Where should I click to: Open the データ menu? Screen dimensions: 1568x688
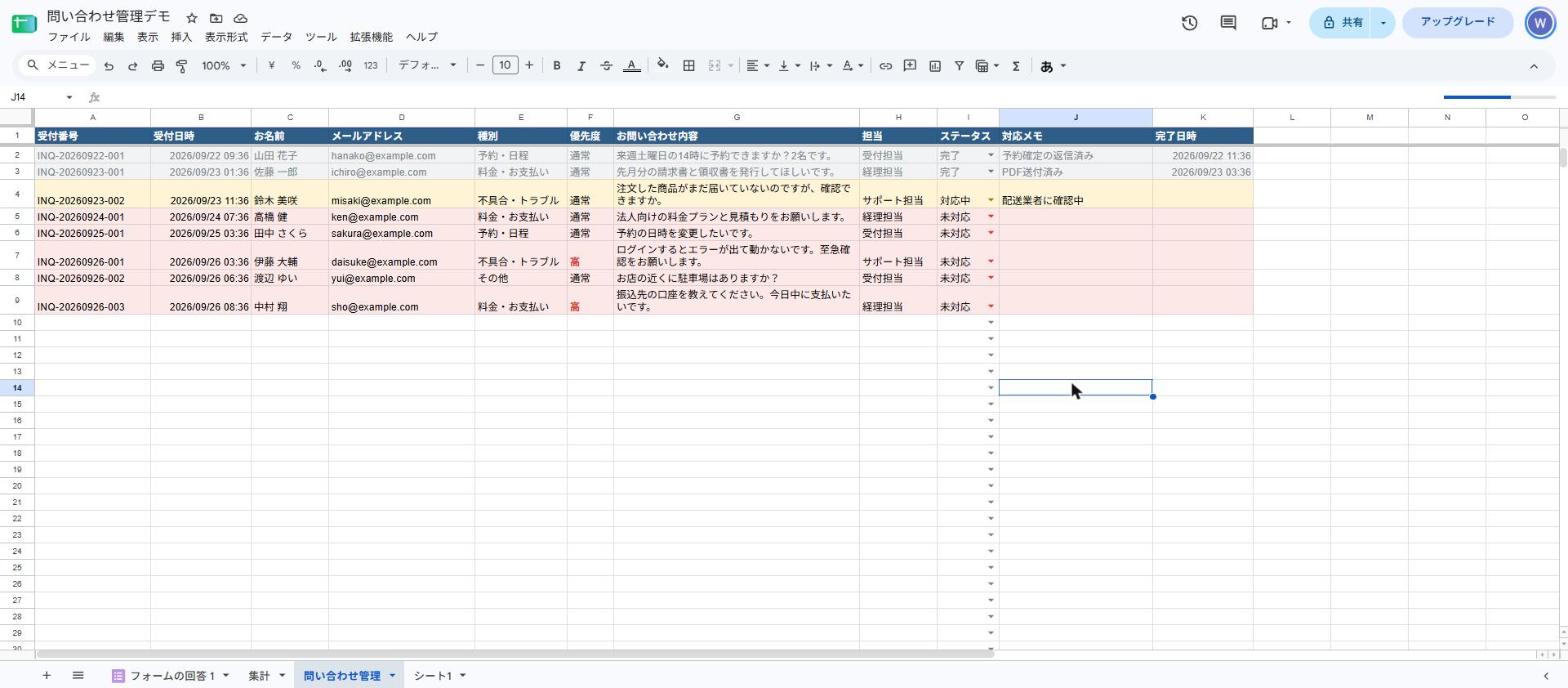point(276,37)
